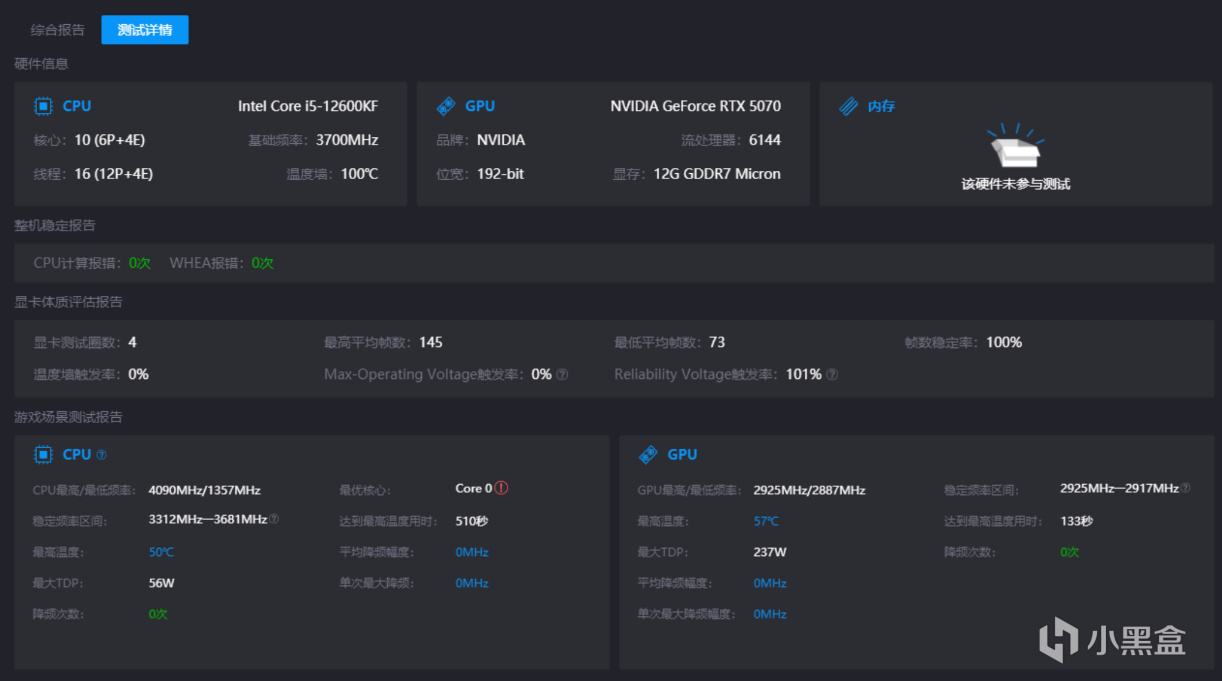Click the 小黑盒 logo watermark
The width and height of the screenshot is (1222, 681).
(1112, 638)
